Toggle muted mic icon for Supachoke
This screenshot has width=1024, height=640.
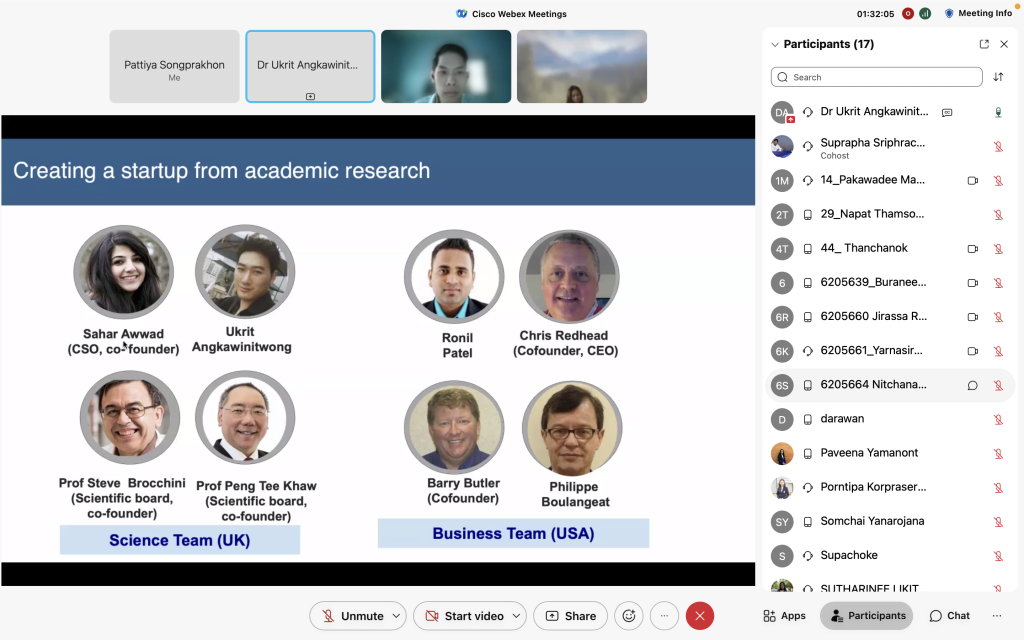(x=998, y=556)
